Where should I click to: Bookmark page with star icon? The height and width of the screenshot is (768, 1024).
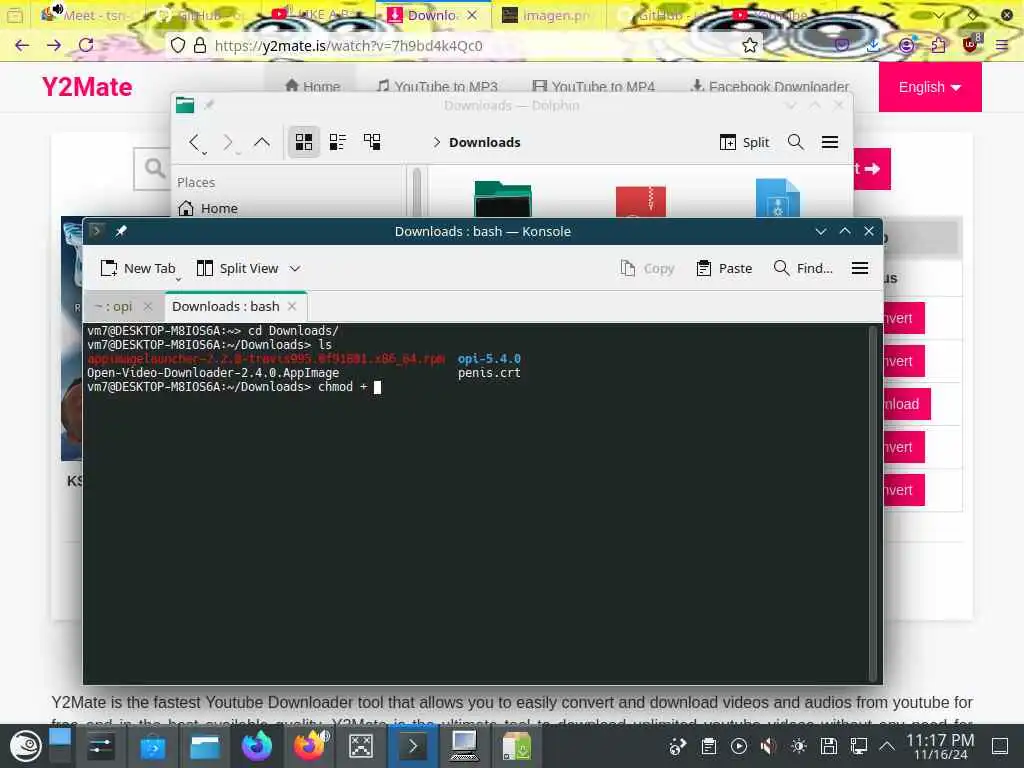pyautogui.click(x=750, y=45)
